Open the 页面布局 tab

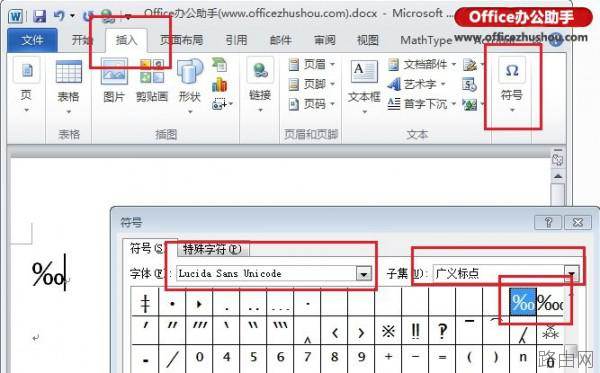pos(181,40)
